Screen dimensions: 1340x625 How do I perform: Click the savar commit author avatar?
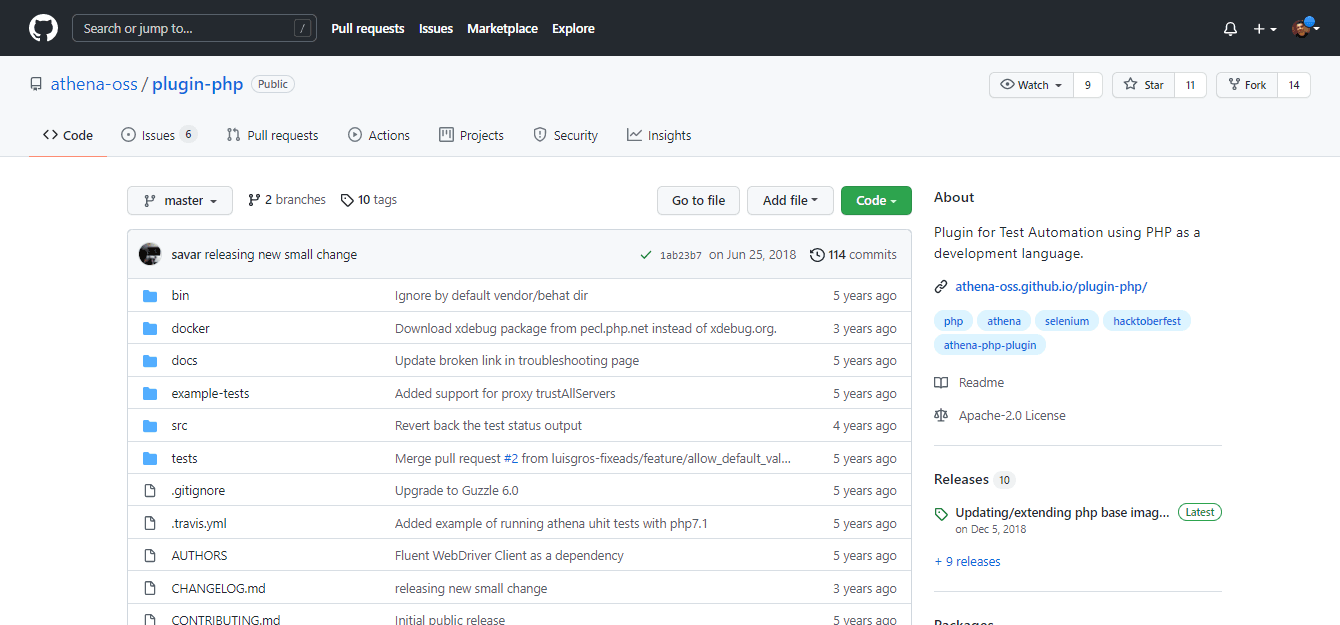click(150, 254)
